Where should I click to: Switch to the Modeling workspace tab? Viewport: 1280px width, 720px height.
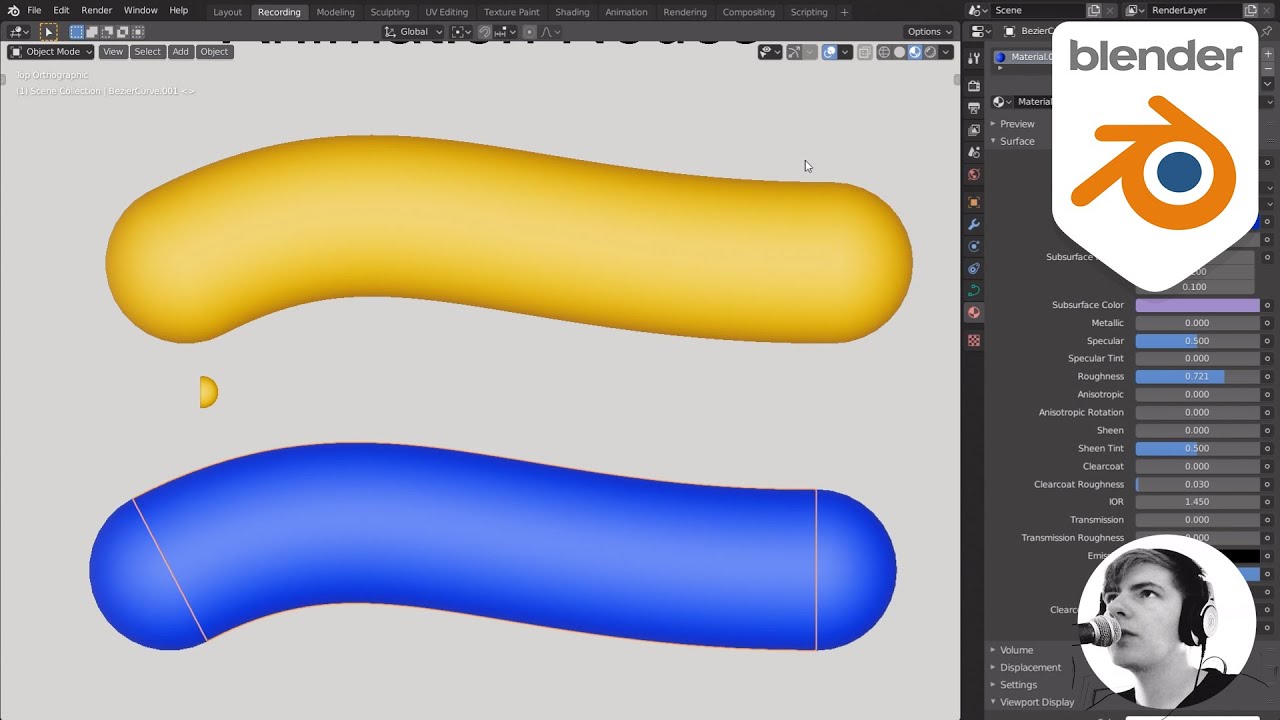pyautogui.click(x=335, y=12)
